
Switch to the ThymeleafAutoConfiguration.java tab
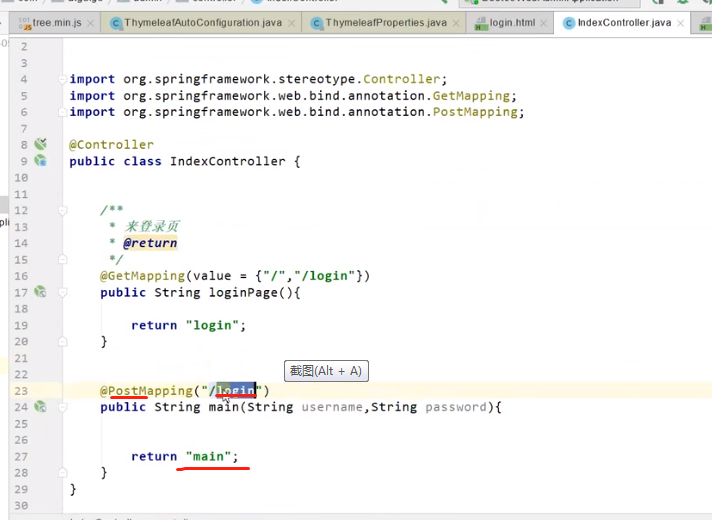[x=202, y=23]
